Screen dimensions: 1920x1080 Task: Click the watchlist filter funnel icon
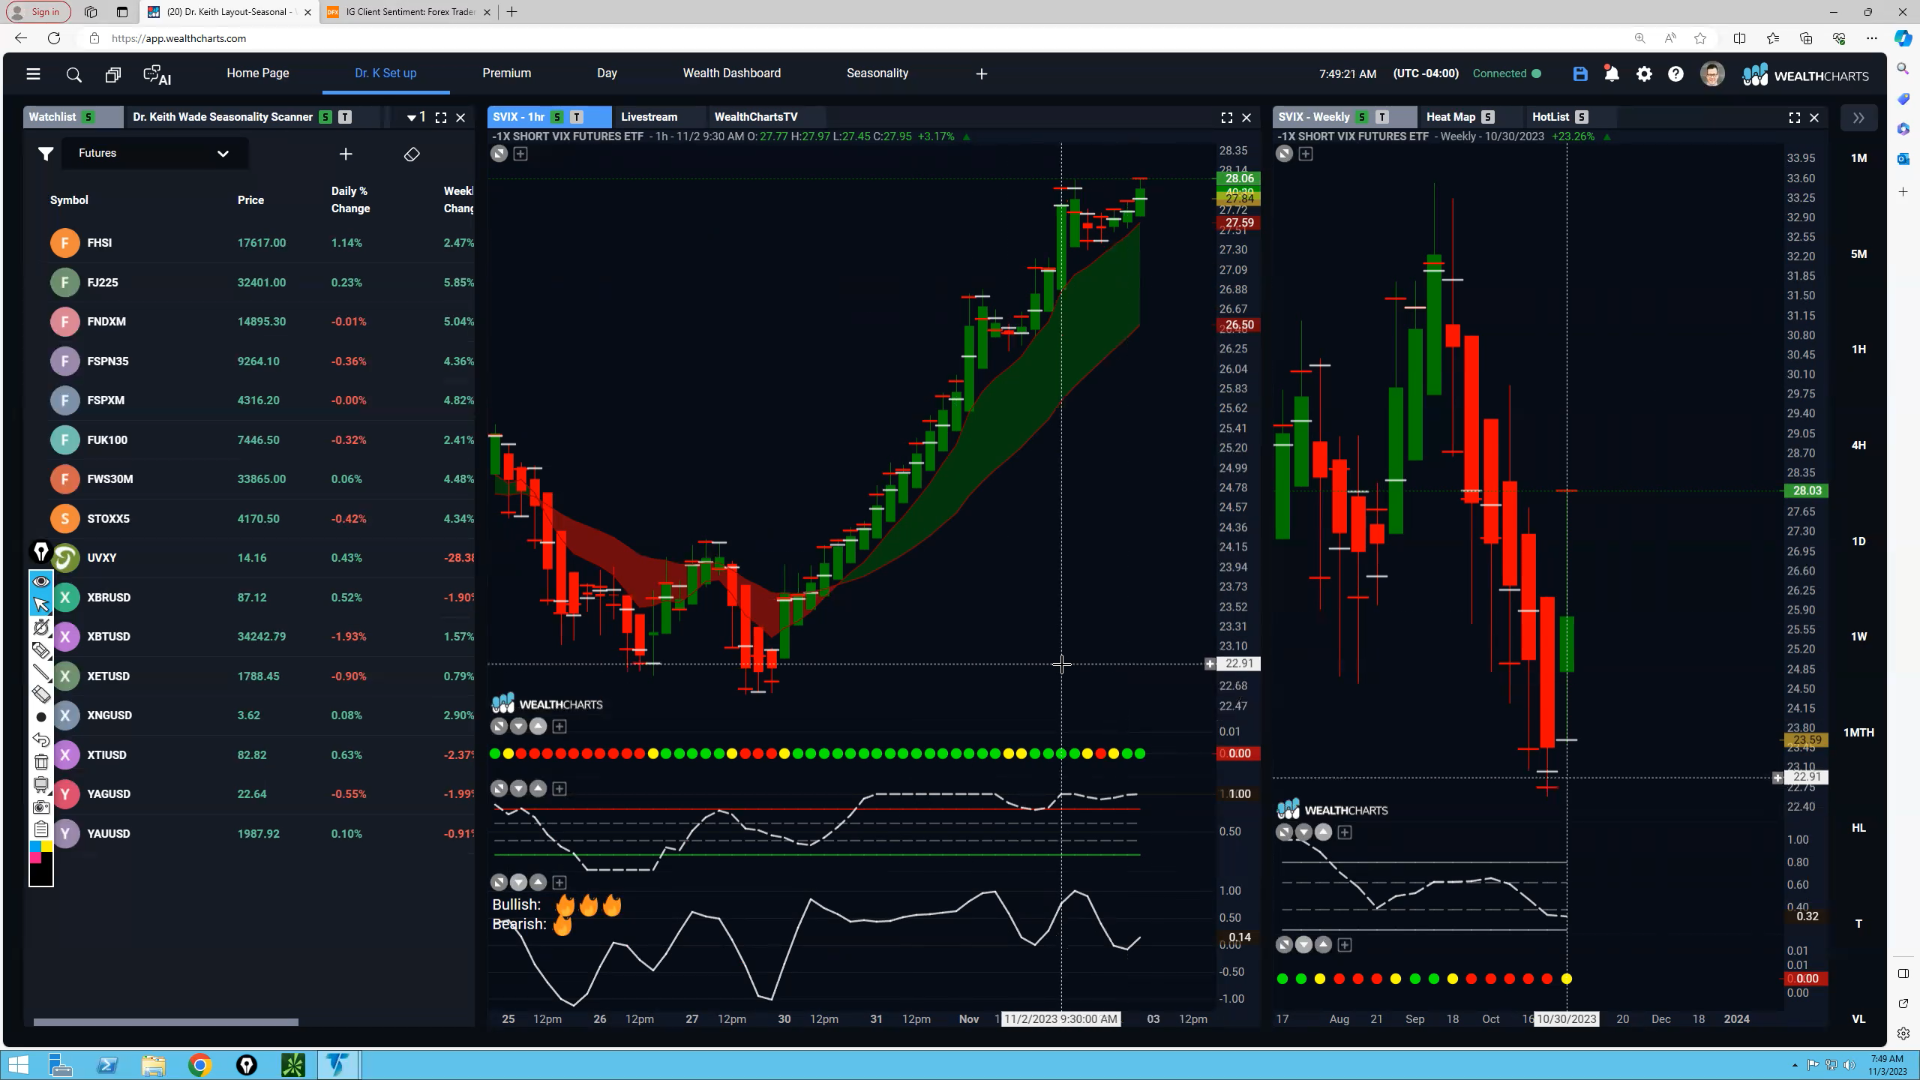(45, 154)
